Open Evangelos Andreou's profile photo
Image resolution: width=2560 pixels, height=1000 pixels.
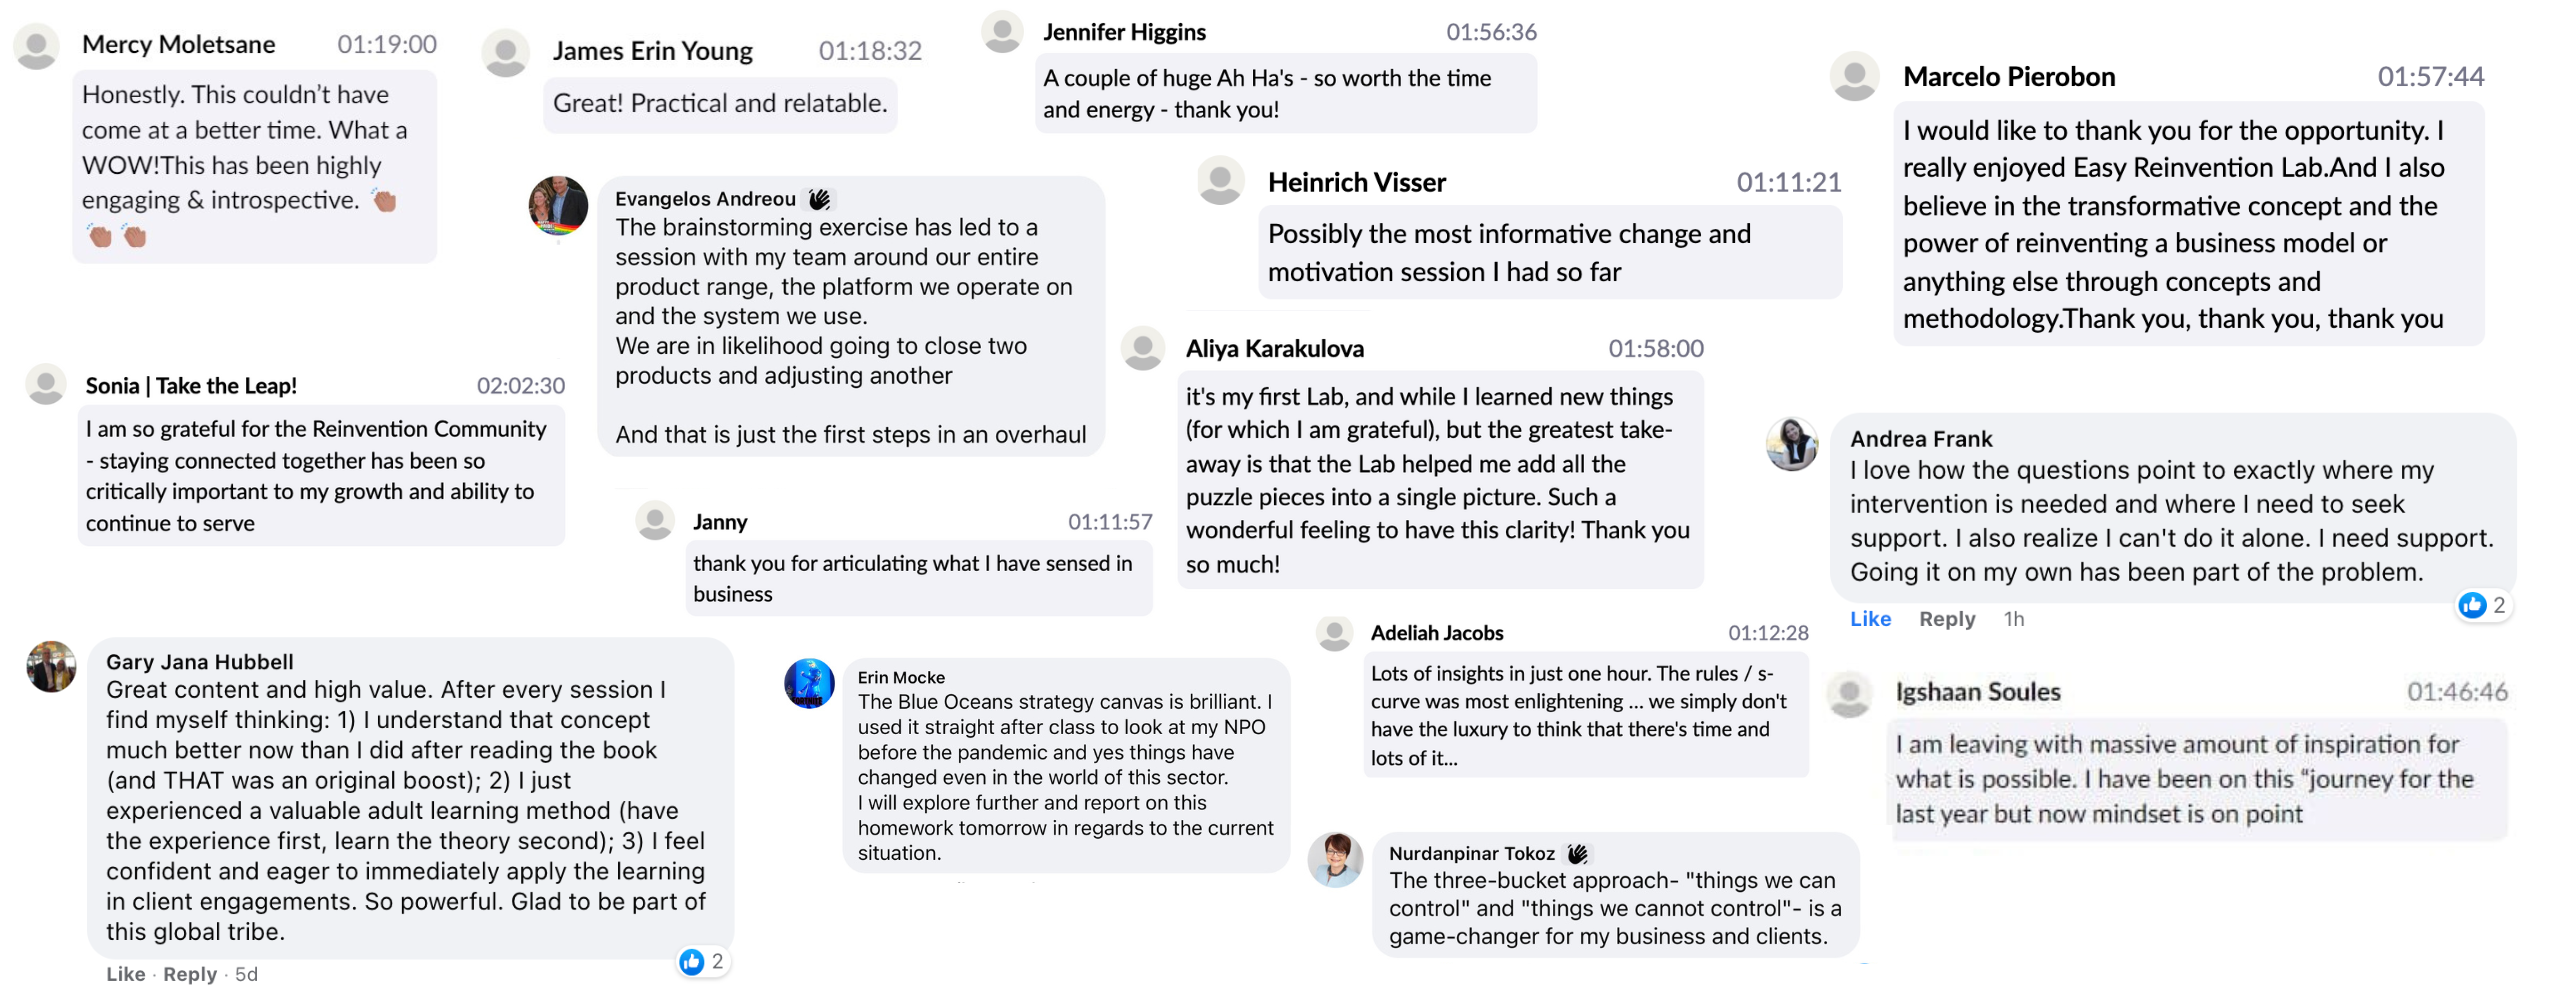[x=558, y=205]
